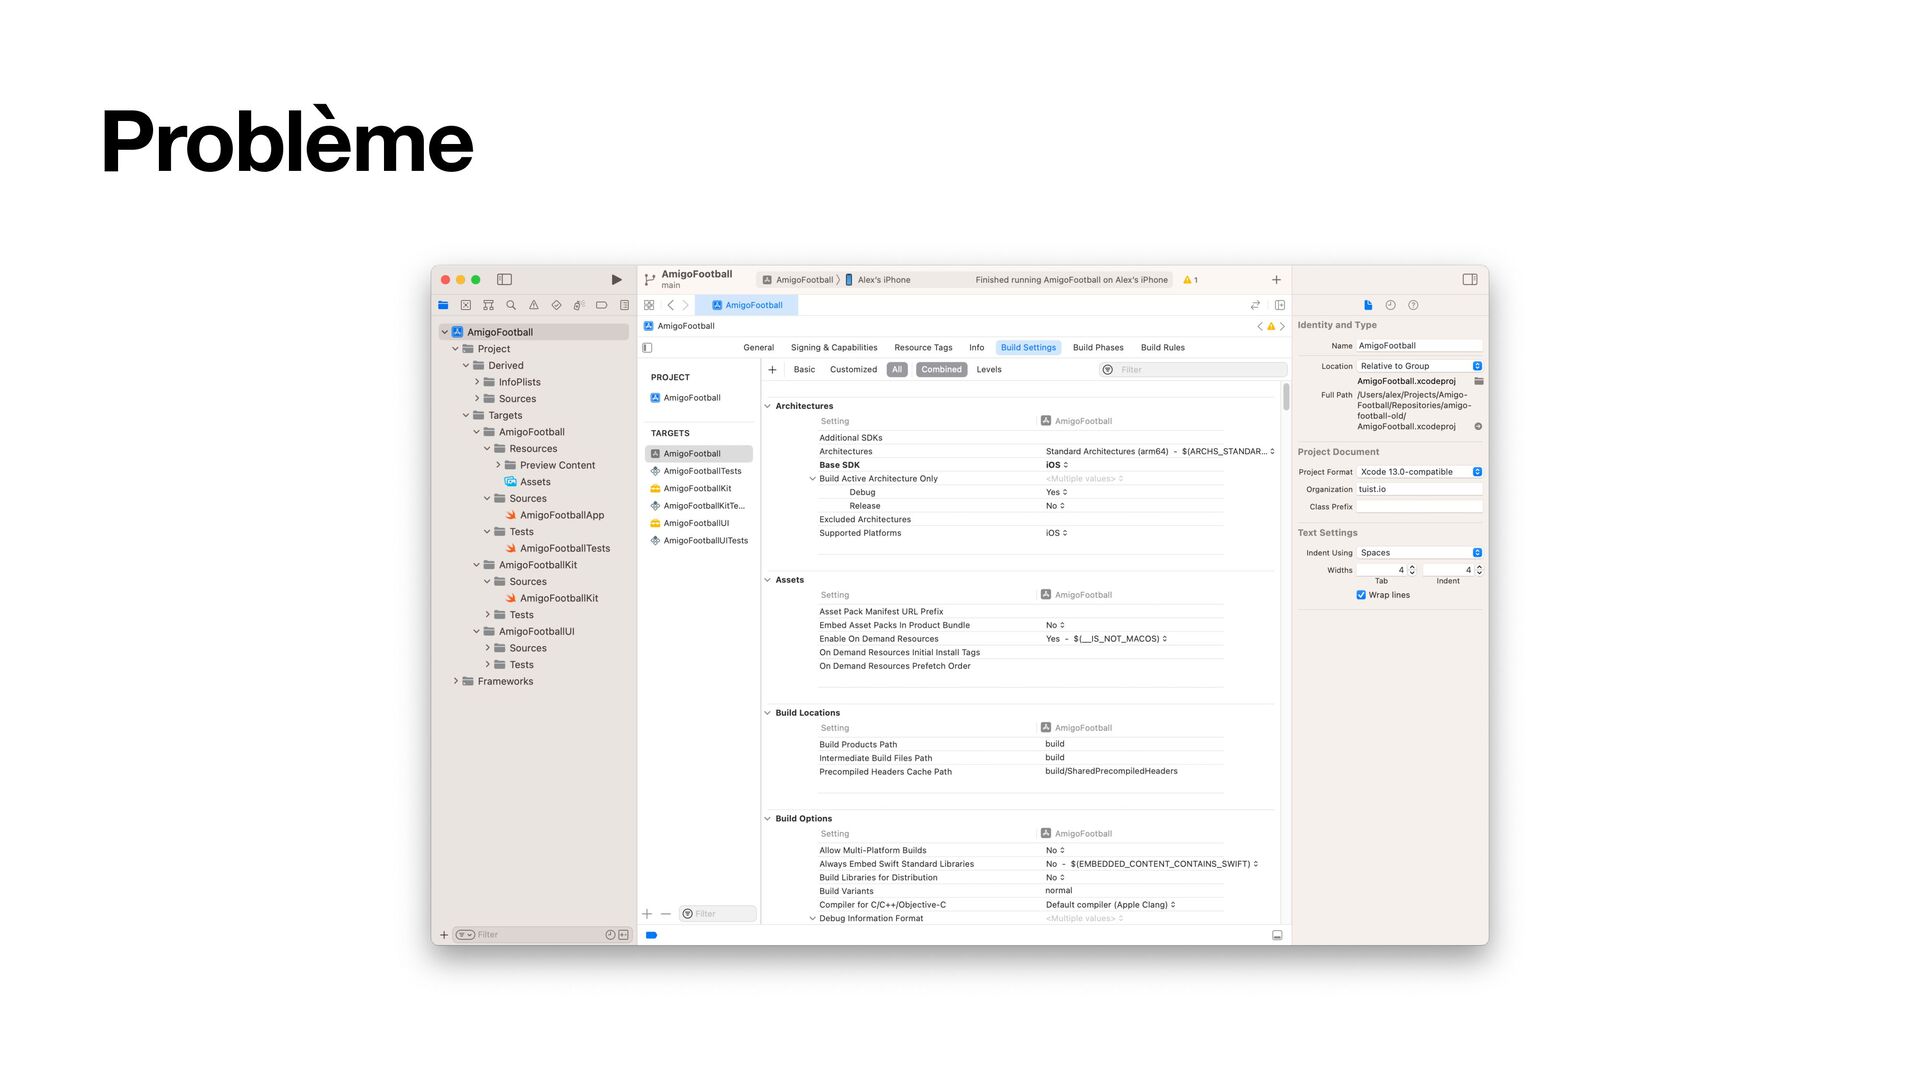Open the Indent Using Spaces dropdown

(x=1419, y=553)
